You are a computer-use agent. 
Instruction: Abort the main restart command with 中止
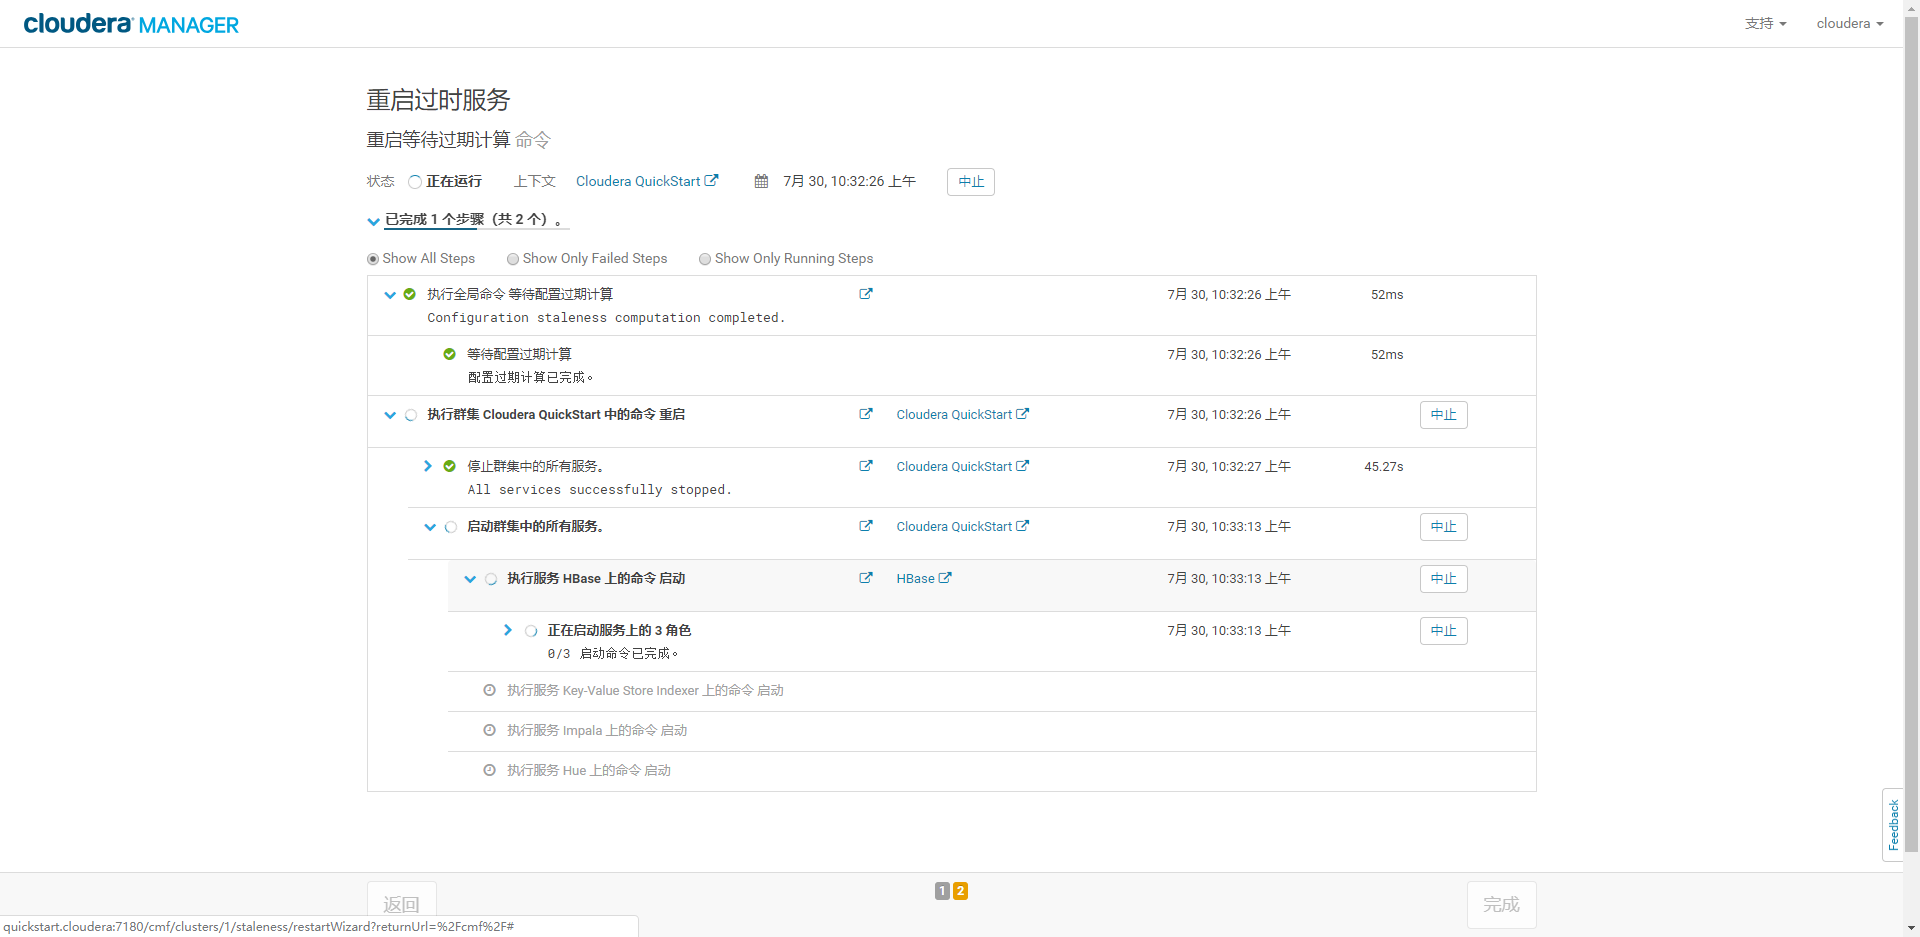coord(971,182)
